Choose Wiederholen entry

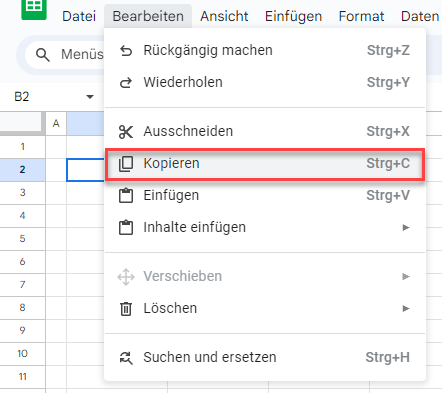coord(265,82)
